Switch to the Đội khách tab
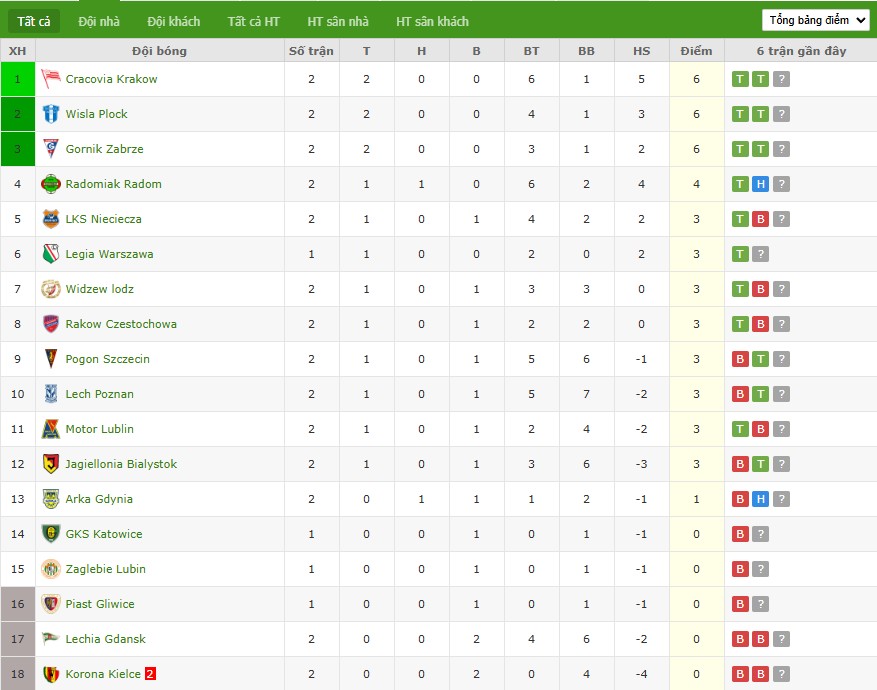 tap(173, 21)
